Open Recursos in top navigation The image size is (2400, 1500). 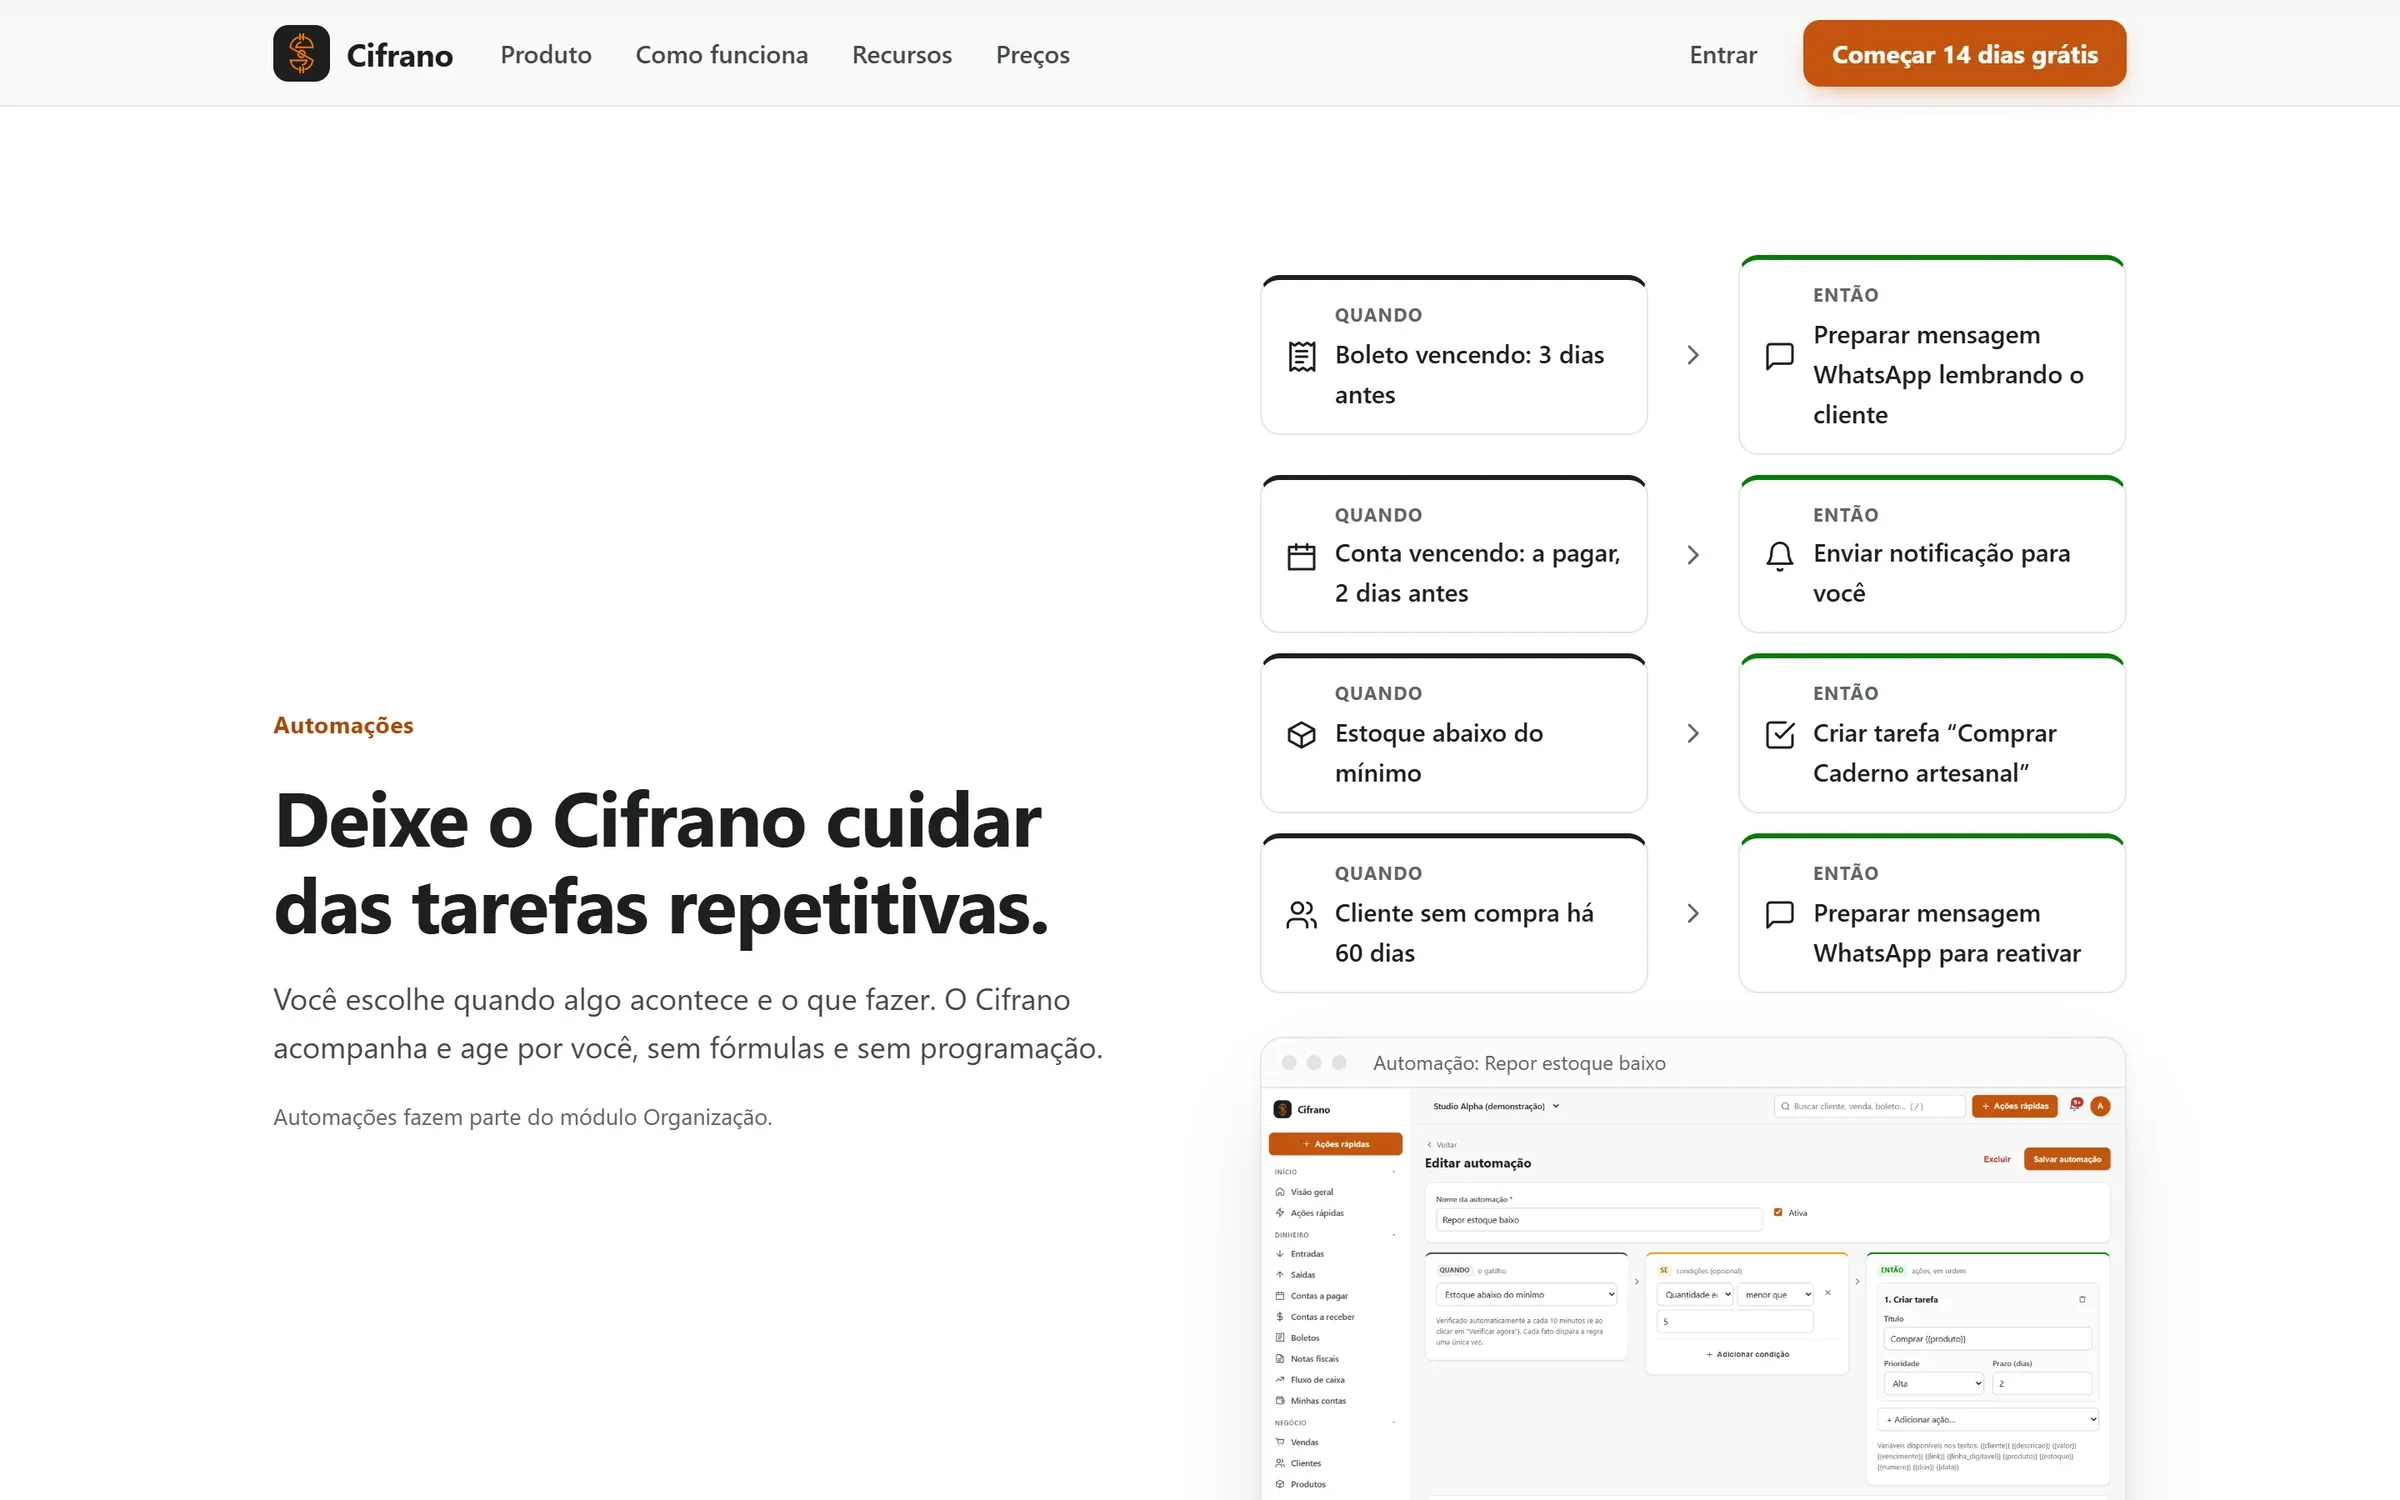pyautogui.click(x=902, y=55)
